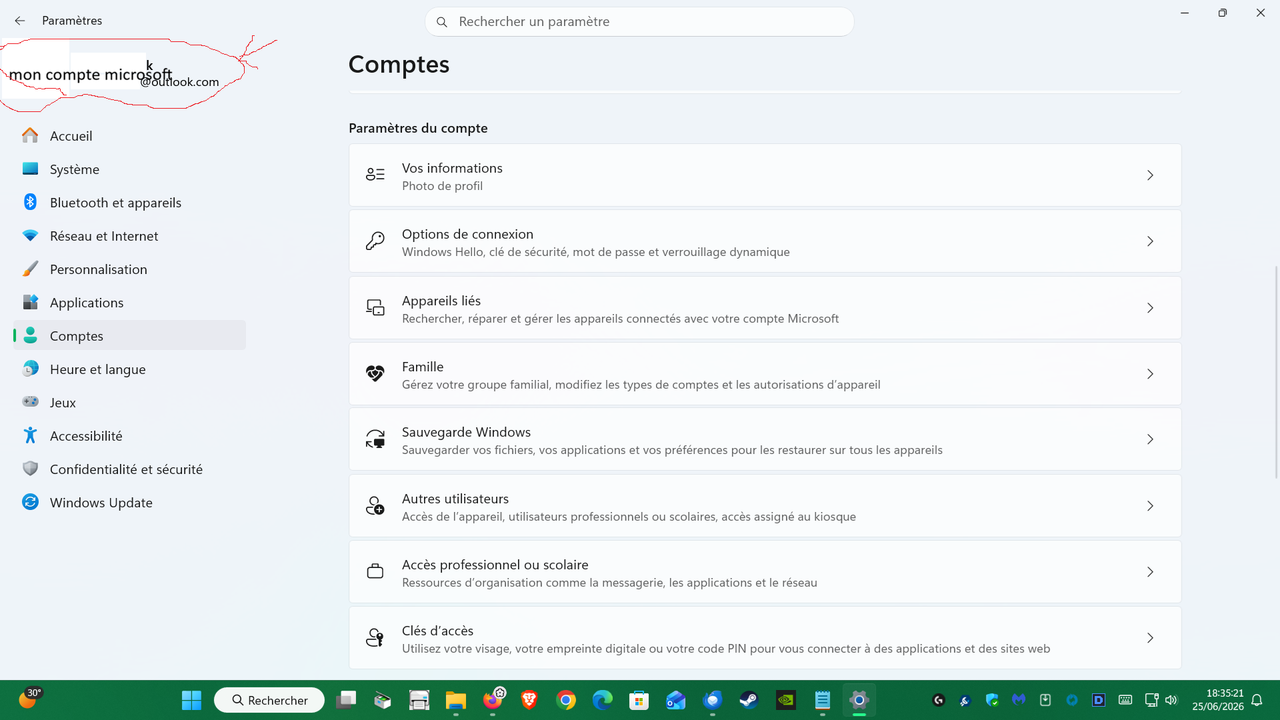Open the Malwarebytes tray icon
The width and height of the screenshot is (1280, 720).
pos(1018,700)
